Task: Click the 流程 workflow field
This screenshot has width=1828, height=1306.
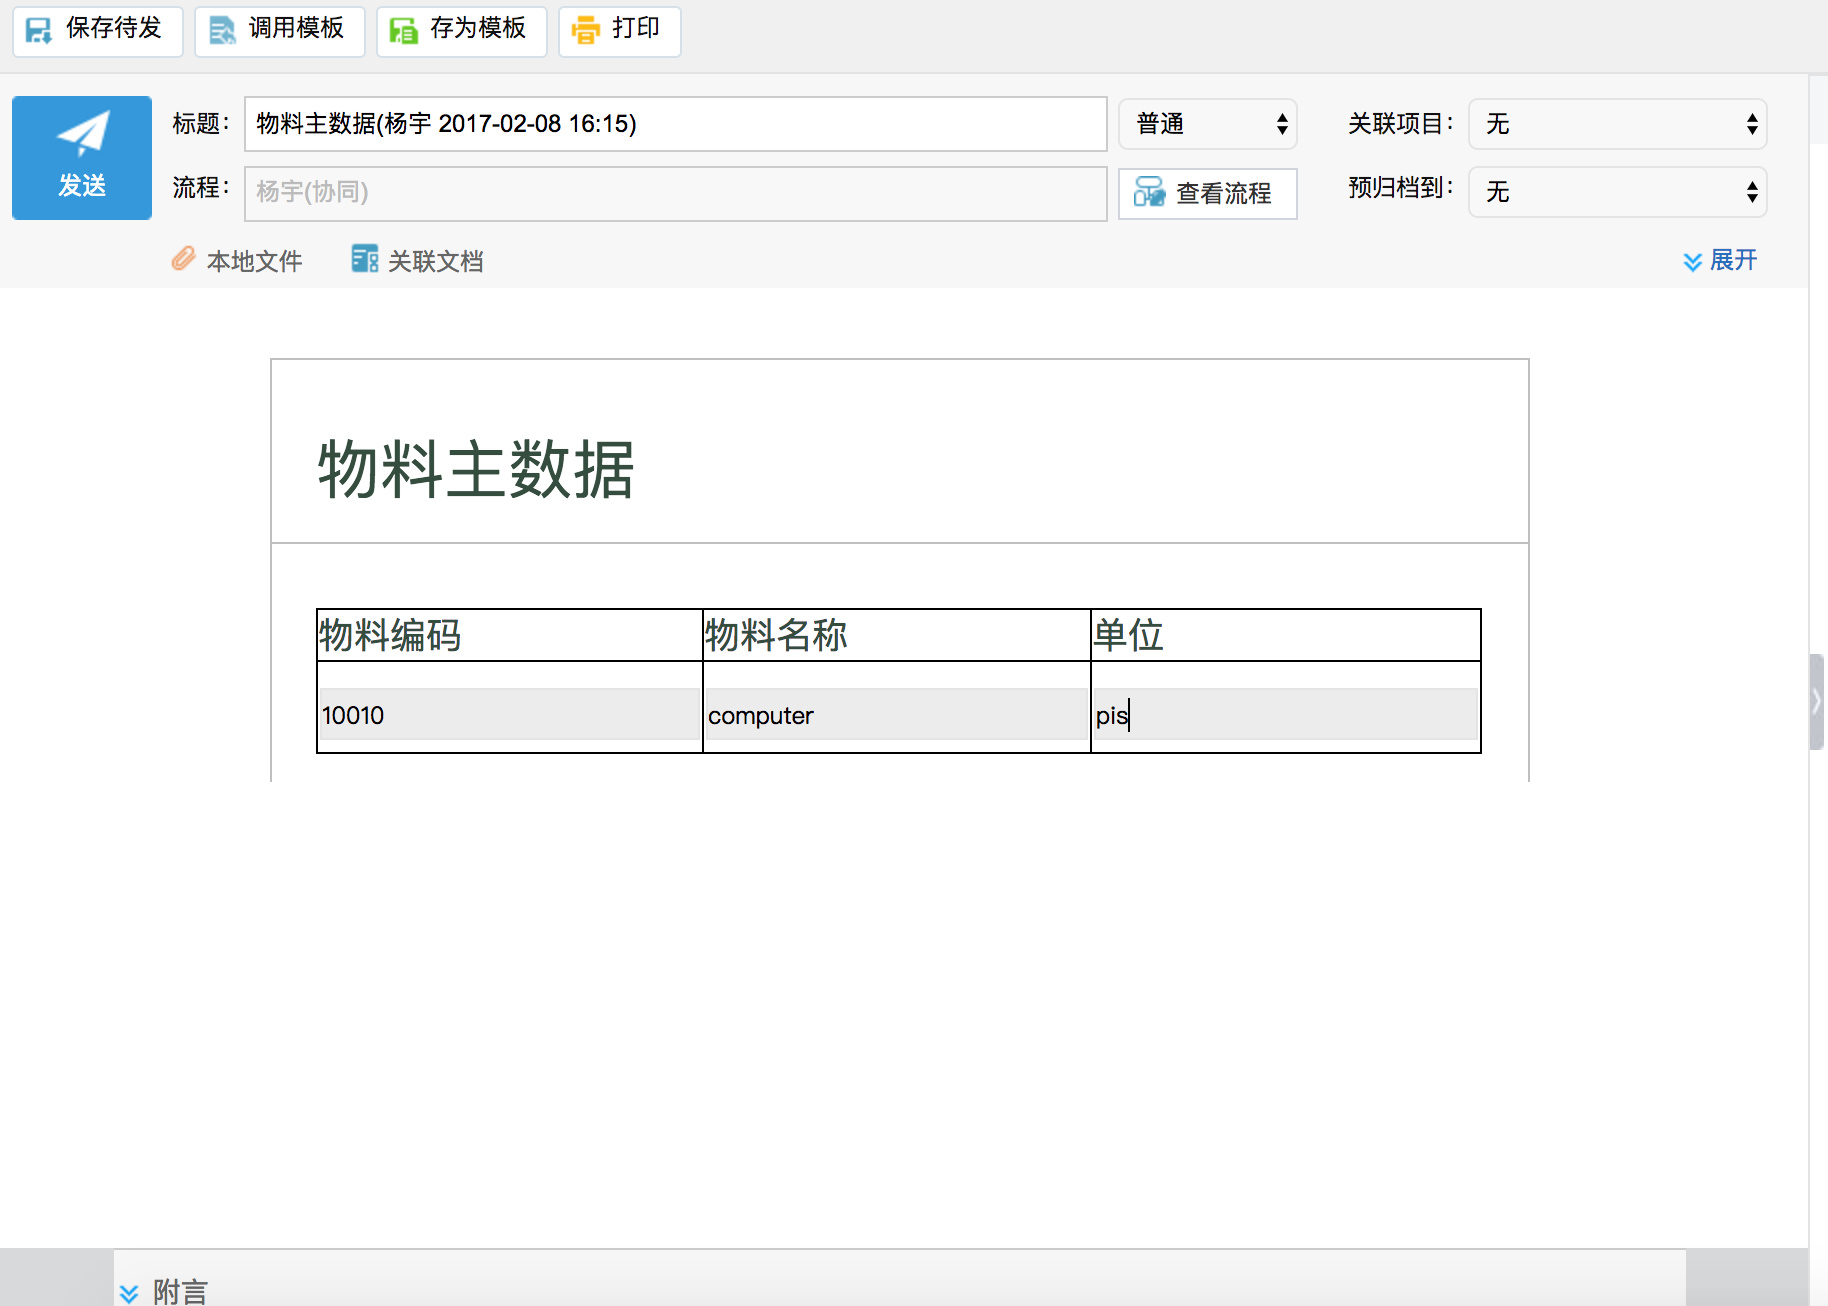Action: point(675,193)
